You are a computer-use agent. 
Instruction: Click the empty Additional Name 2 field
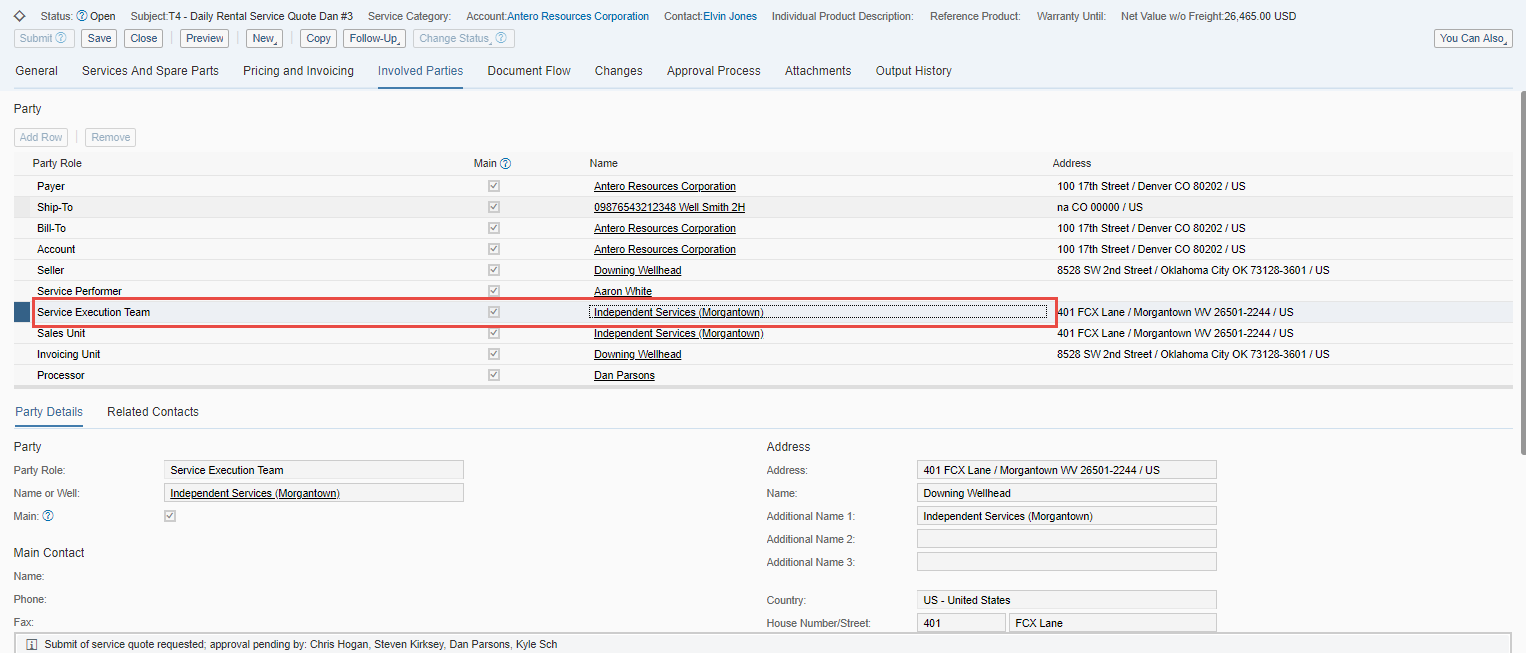tap(1066, 539)
